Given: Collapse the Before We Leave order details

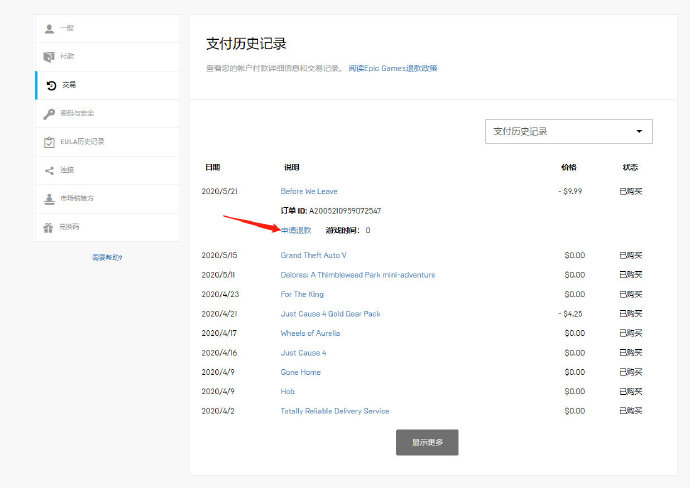Looking at the screenshot, I should pyautogui.click(x=308, y=190).
